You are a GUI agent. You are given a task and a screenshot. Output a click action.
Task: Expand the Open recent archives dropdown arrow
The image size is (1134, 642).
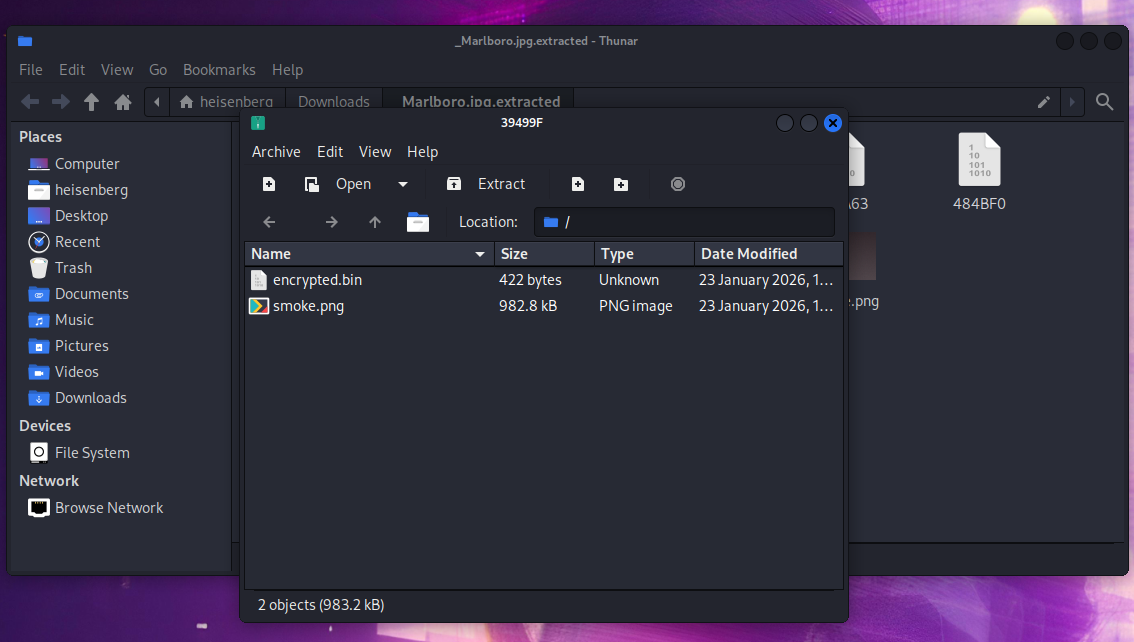403,184
